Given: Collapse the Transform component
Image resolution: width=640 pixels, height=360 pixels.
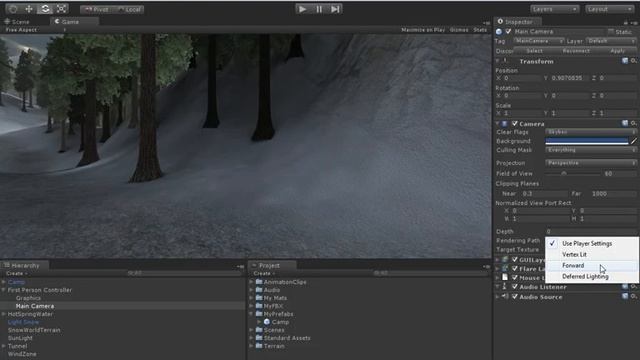Looking at the screenshot, I should point(498,61).
